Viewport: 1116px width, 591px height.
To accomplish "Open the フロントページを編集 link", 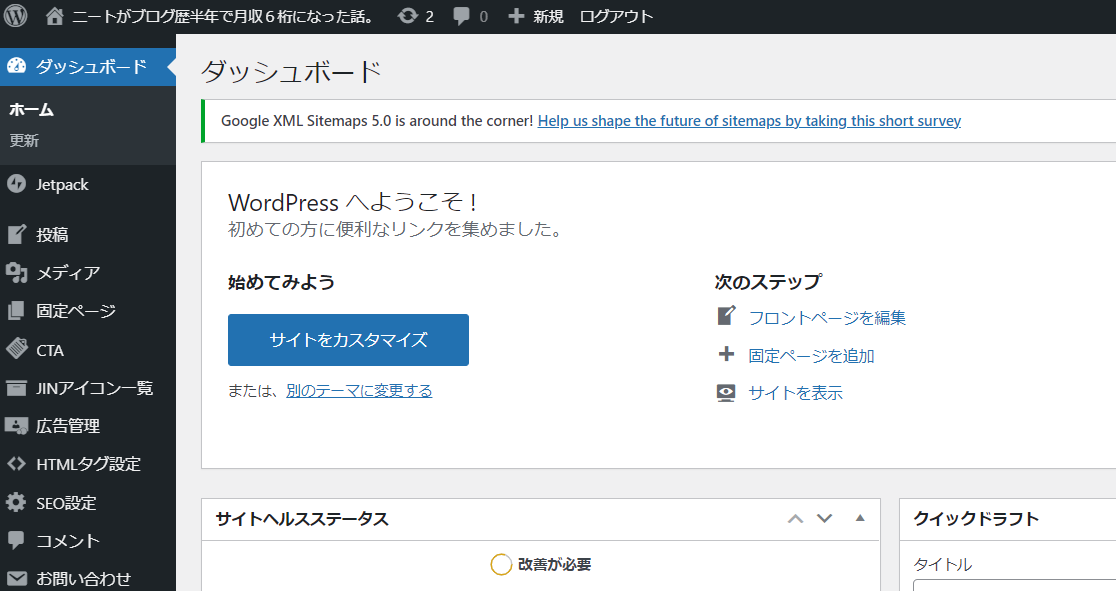I will coord(827,318).
